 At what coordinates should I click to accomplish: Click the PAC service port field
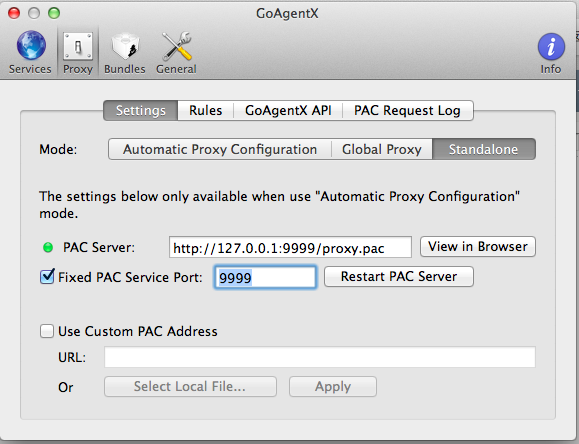coord(265,277)
